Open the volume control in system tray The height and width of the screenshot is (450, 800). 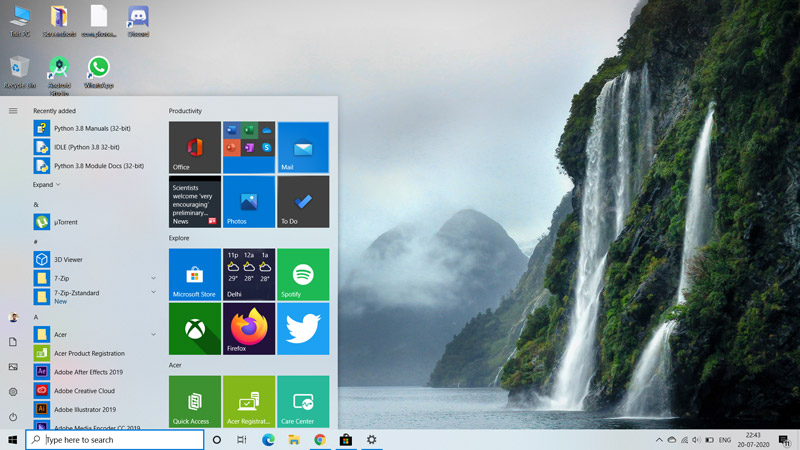(696, 440)
